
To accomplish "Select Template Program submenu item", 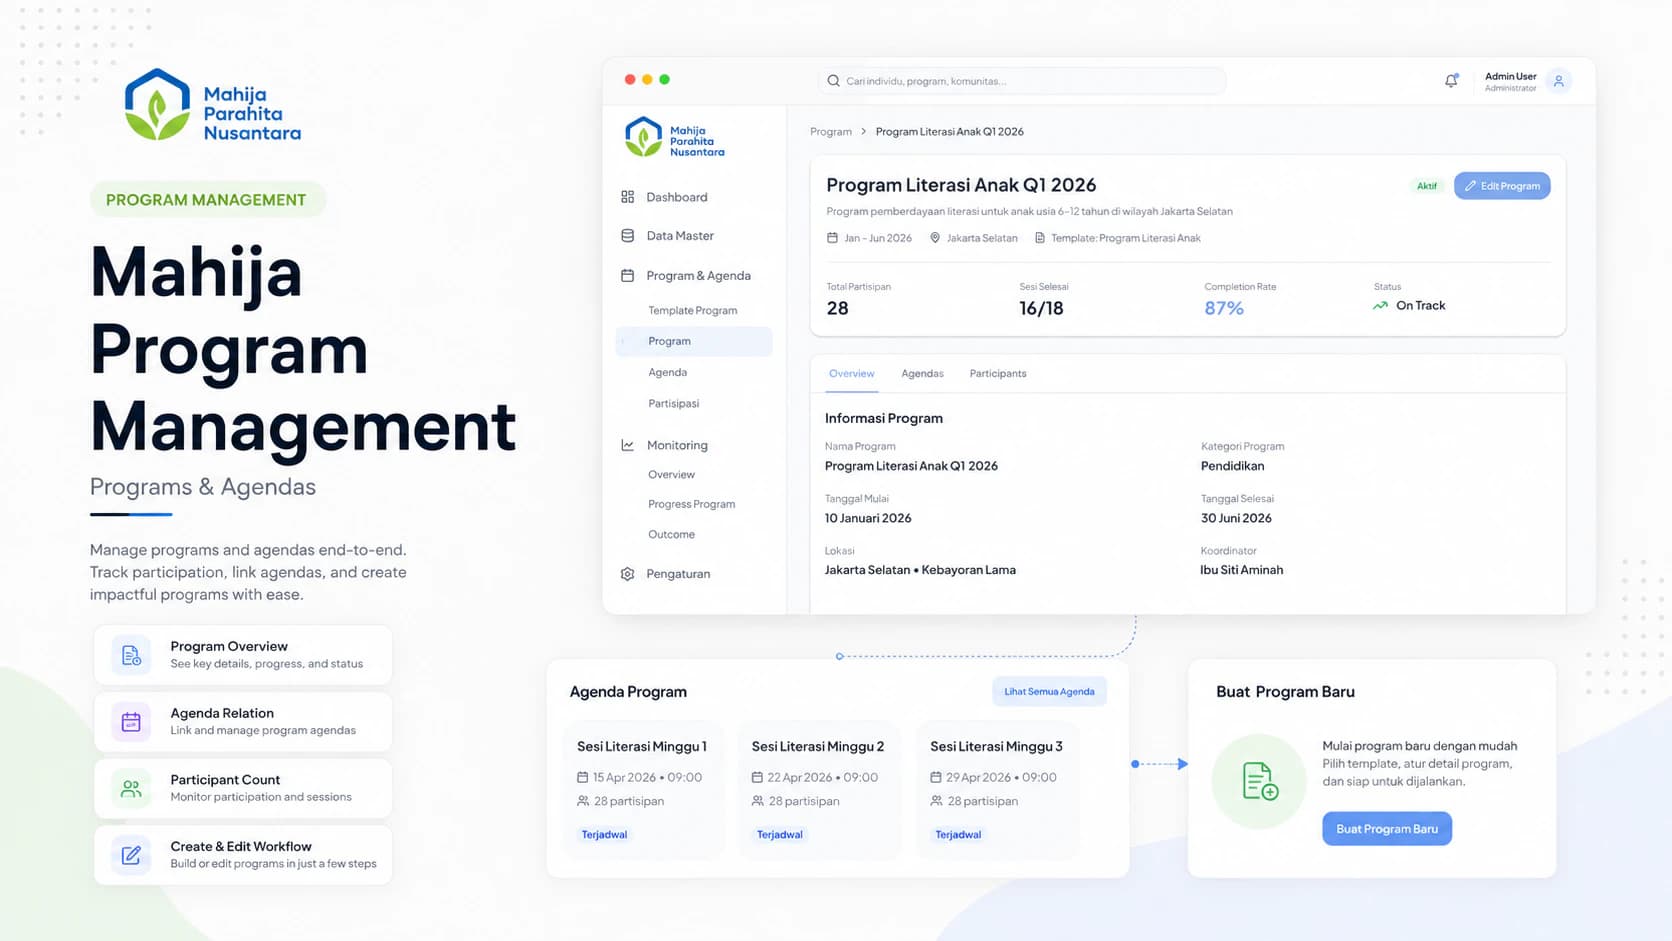I will (x=693, y=310).
